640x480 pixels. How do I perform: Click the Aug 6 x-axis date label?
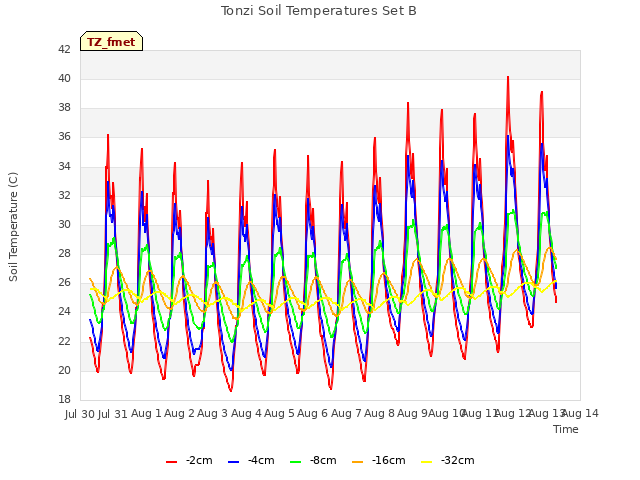[x=313, y=414]
